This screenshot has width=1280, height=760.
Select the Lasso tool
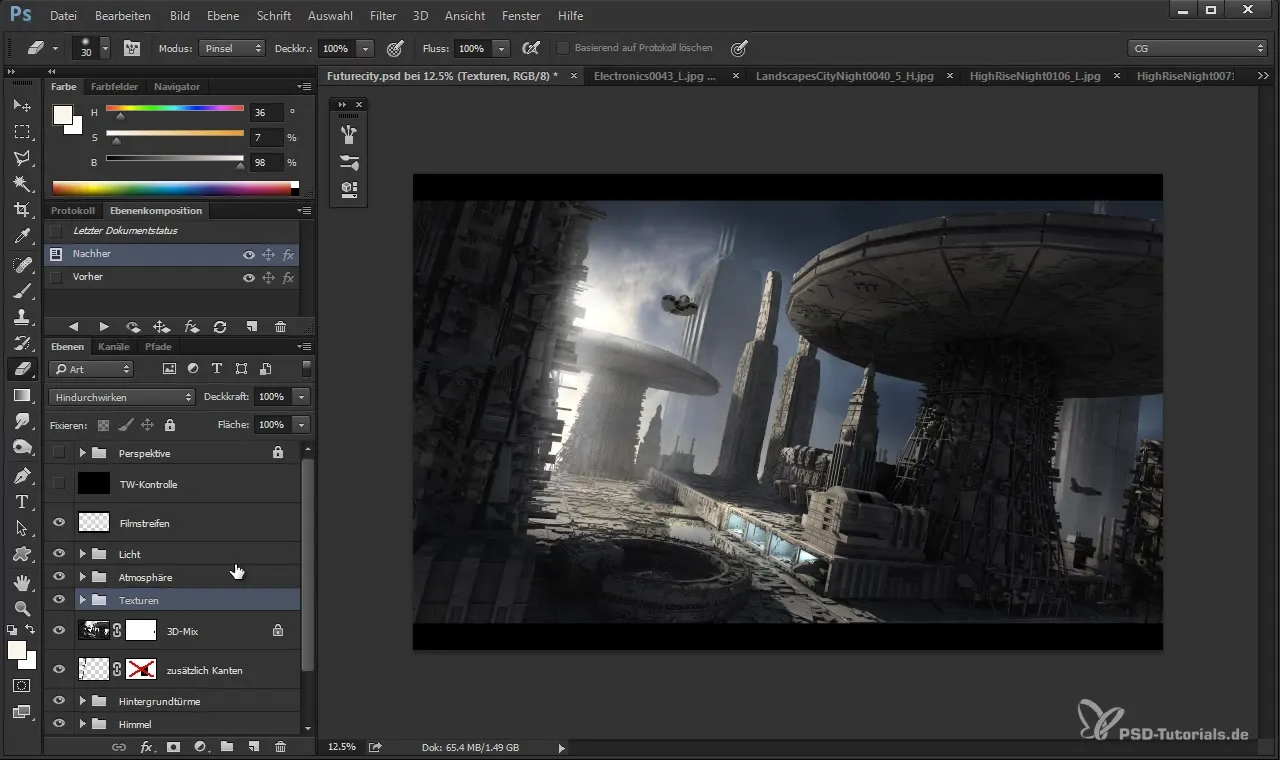pyautogui.click(x=21, y=158)
